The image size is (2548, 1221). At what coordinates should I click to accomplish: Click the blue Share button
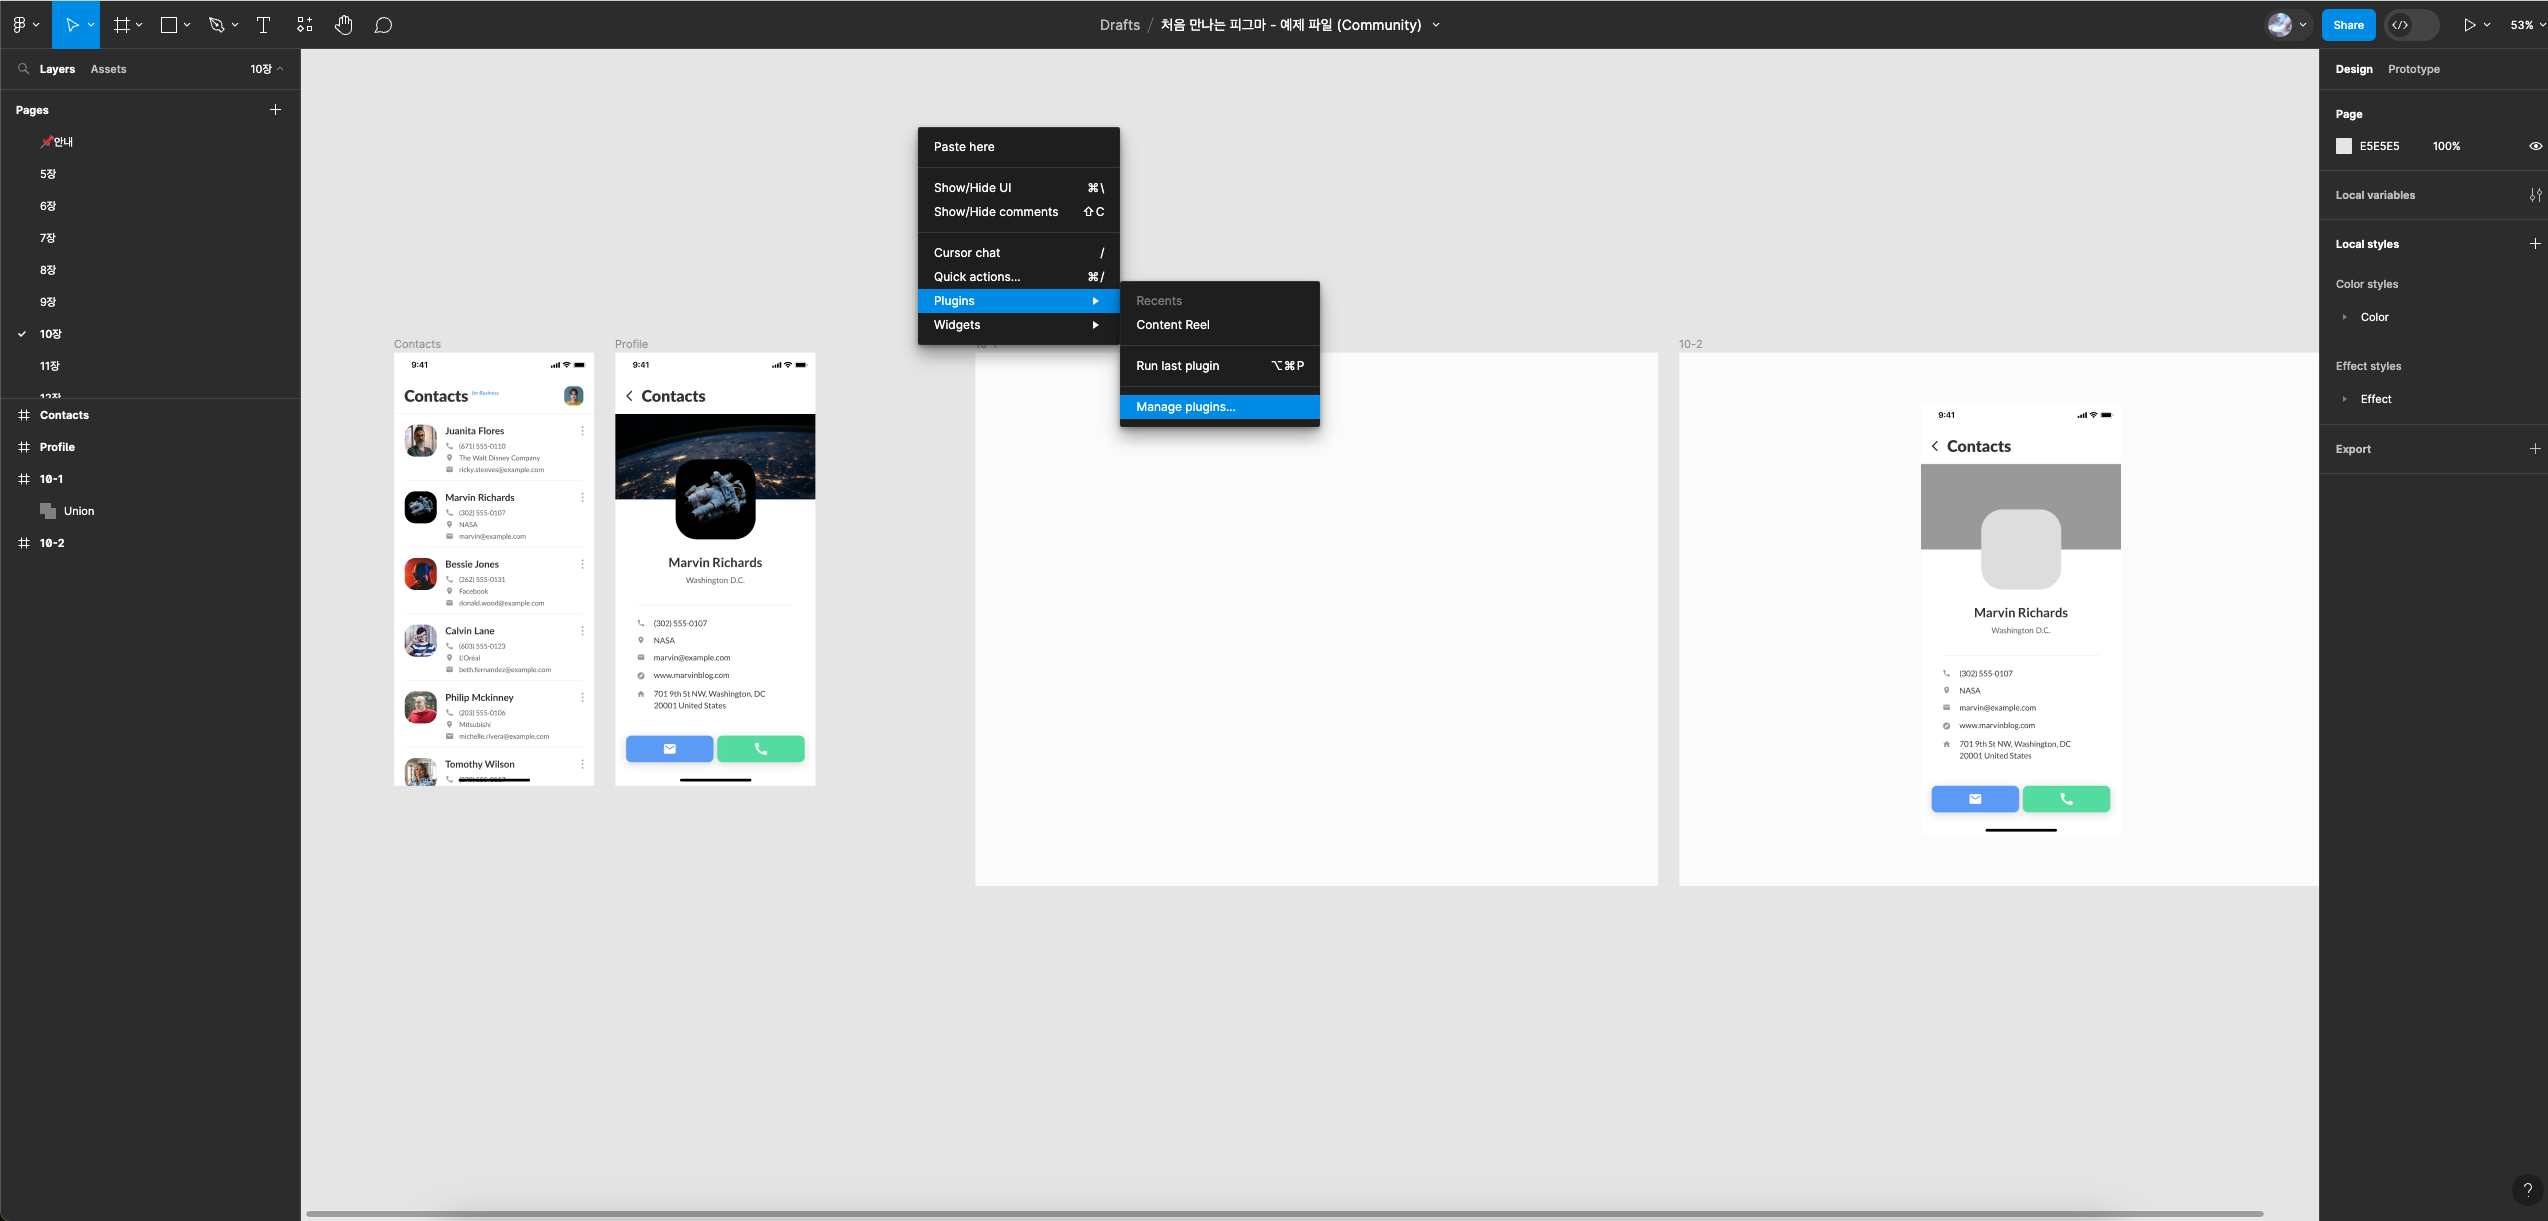click(2348, 25)
